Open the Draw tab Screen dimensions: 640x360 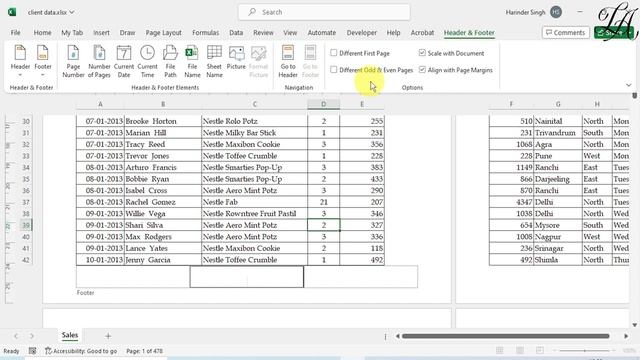click(x=127, y=33)
